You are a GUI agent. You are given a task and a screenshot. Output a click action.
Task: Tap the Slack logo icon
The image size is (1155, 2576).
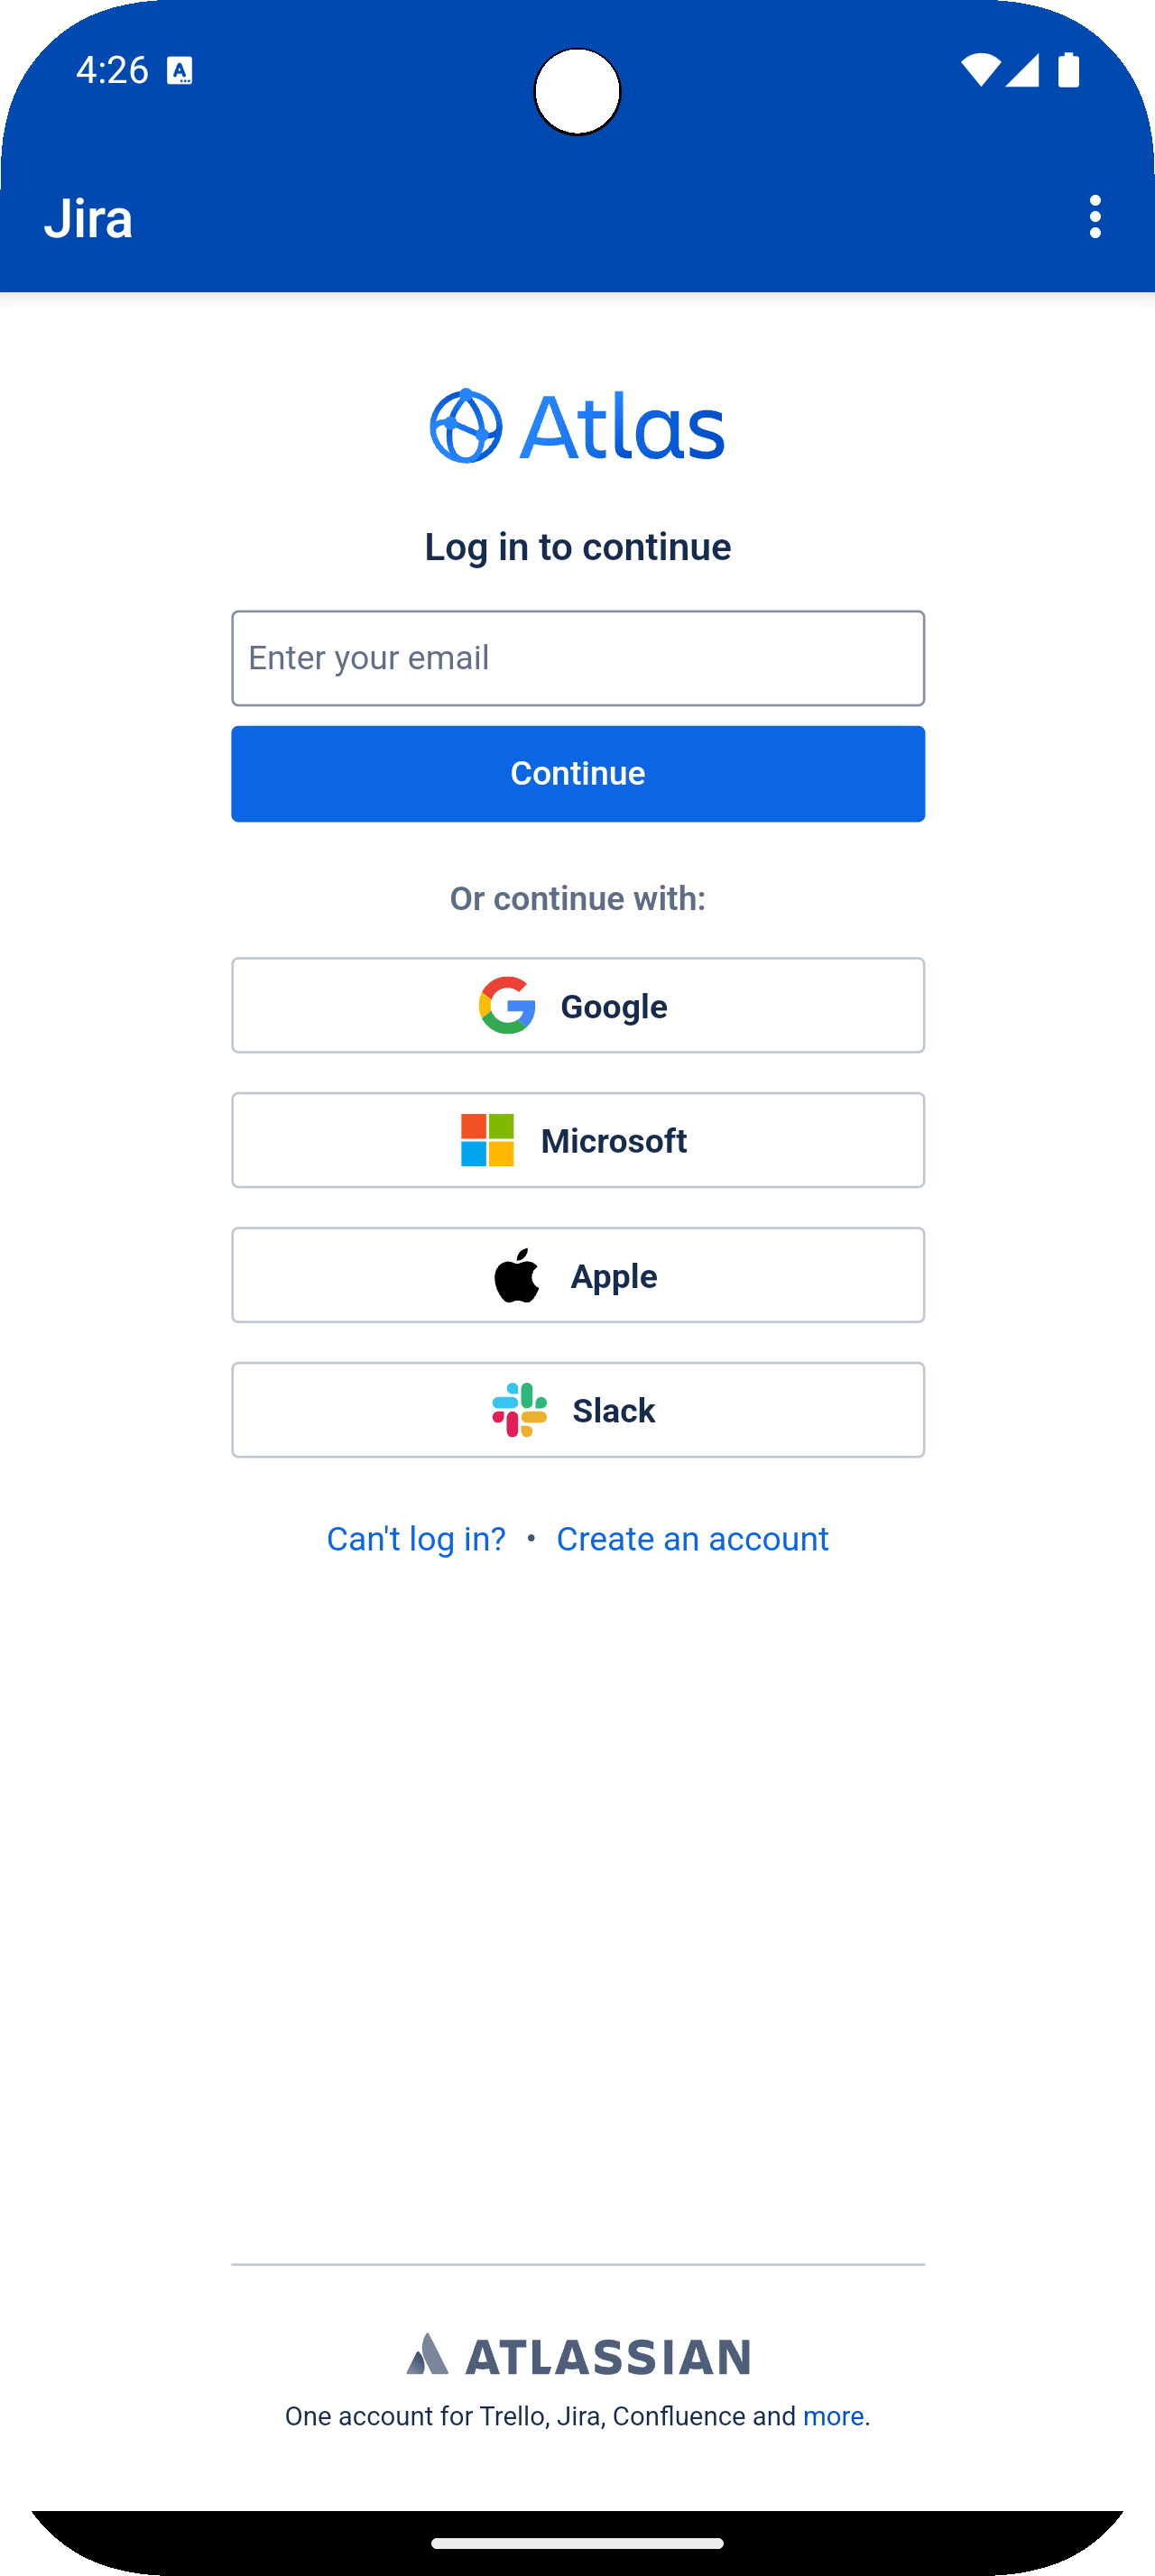pyautogui.click(x=520, y=1410)
